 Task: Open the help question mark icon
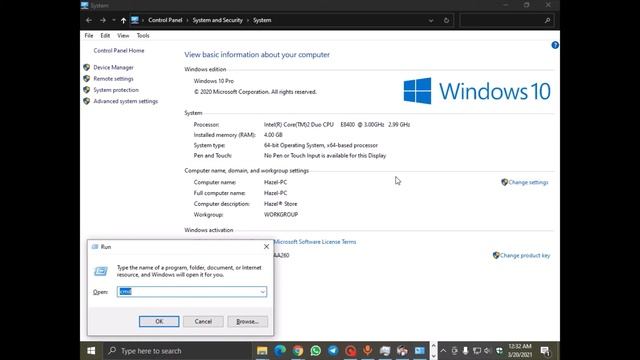coord(555,45)
